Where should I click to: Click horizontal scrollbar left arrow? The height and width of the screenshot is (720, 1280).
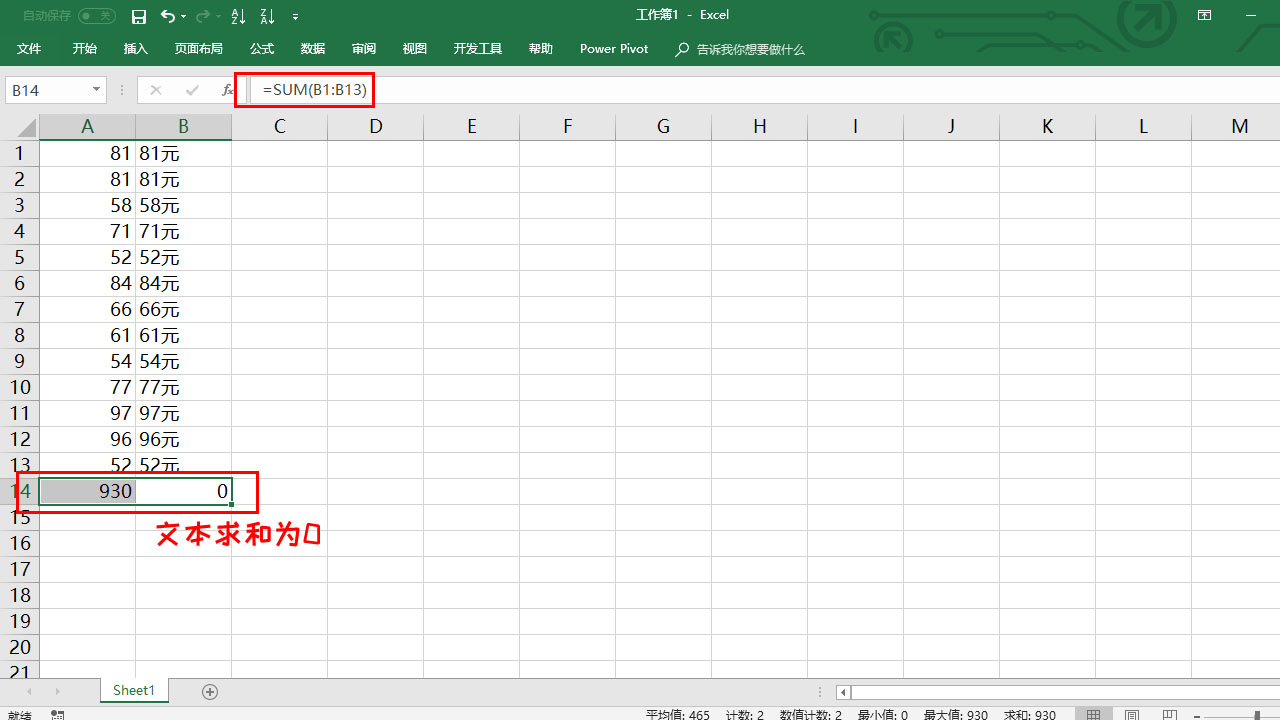[844, 692]
